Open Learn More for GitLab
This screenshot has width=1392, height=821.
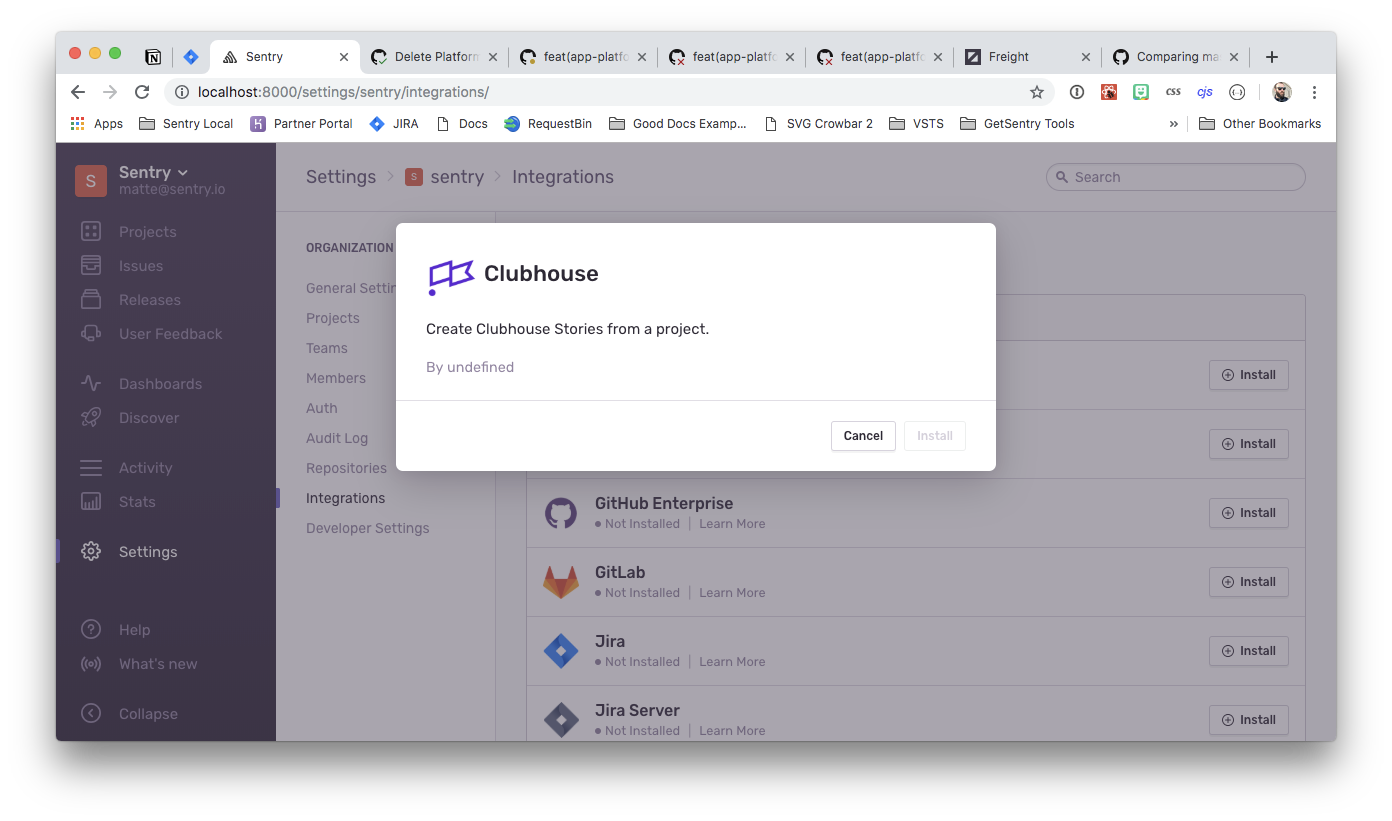tap(732, 593)
